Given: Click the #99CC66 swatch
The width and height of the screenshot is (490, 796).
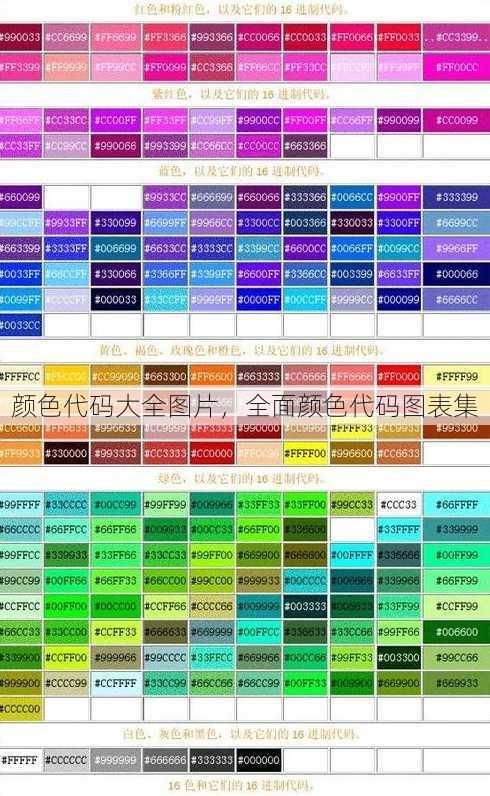Looking at the screenshot, I should click(456, 658).
